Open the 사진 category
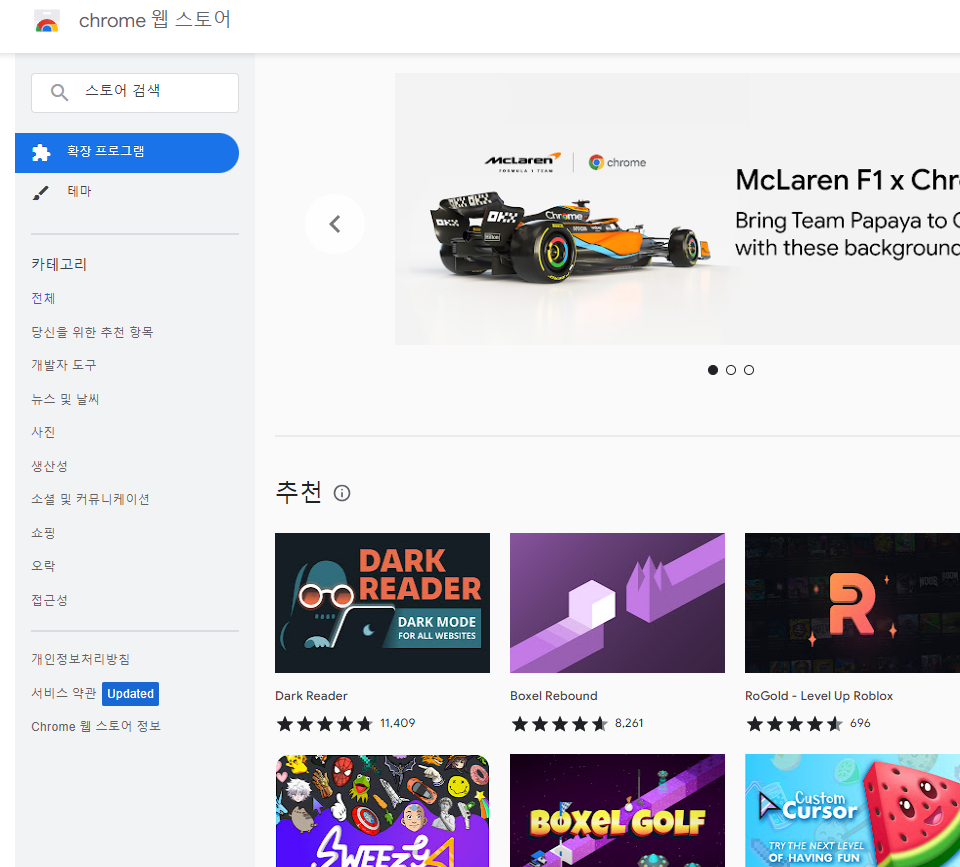 tap(43, 432)
